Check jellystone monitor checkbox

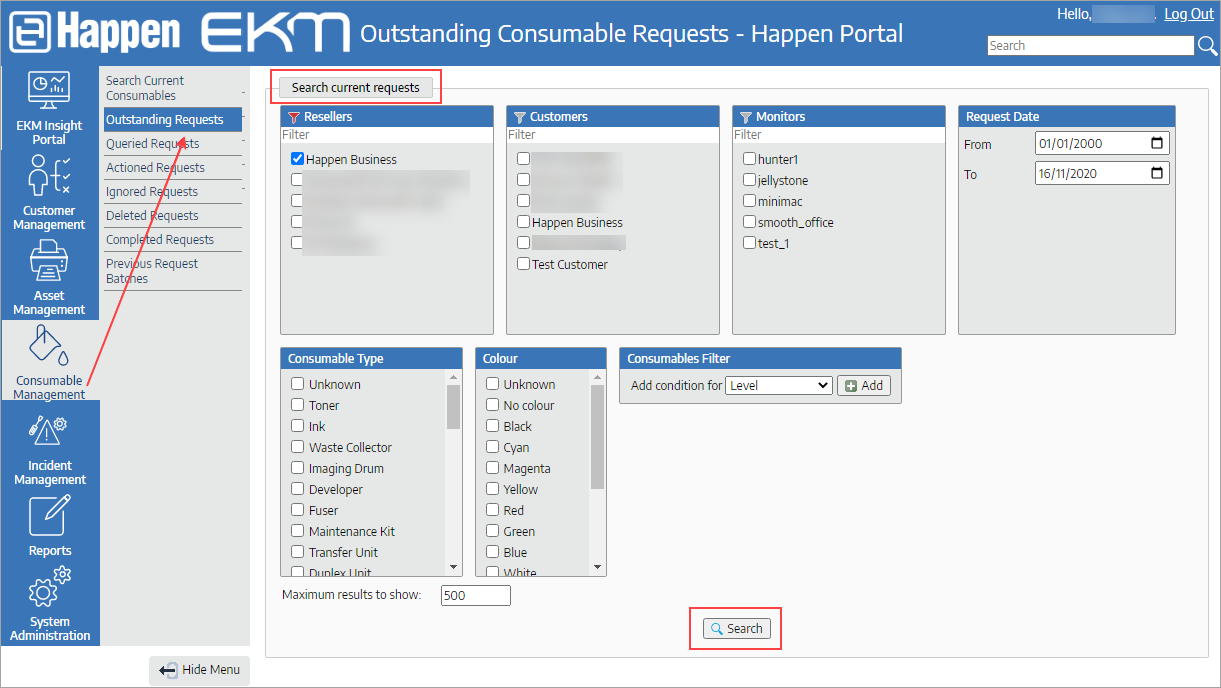tap(749, 180)
